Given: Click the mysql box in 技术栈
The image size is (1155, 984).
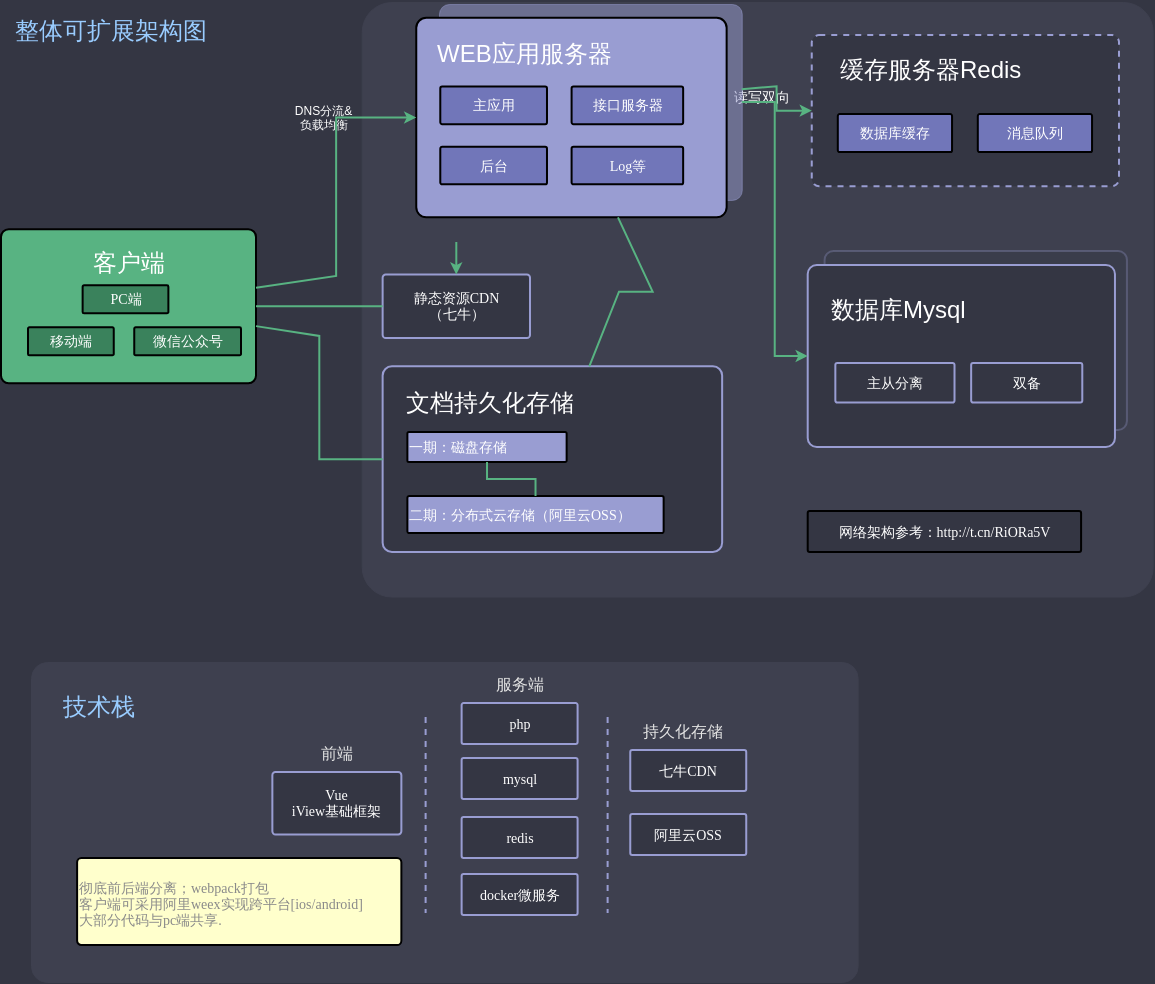Looking at the screenshot, I should [x=519, y=779].
